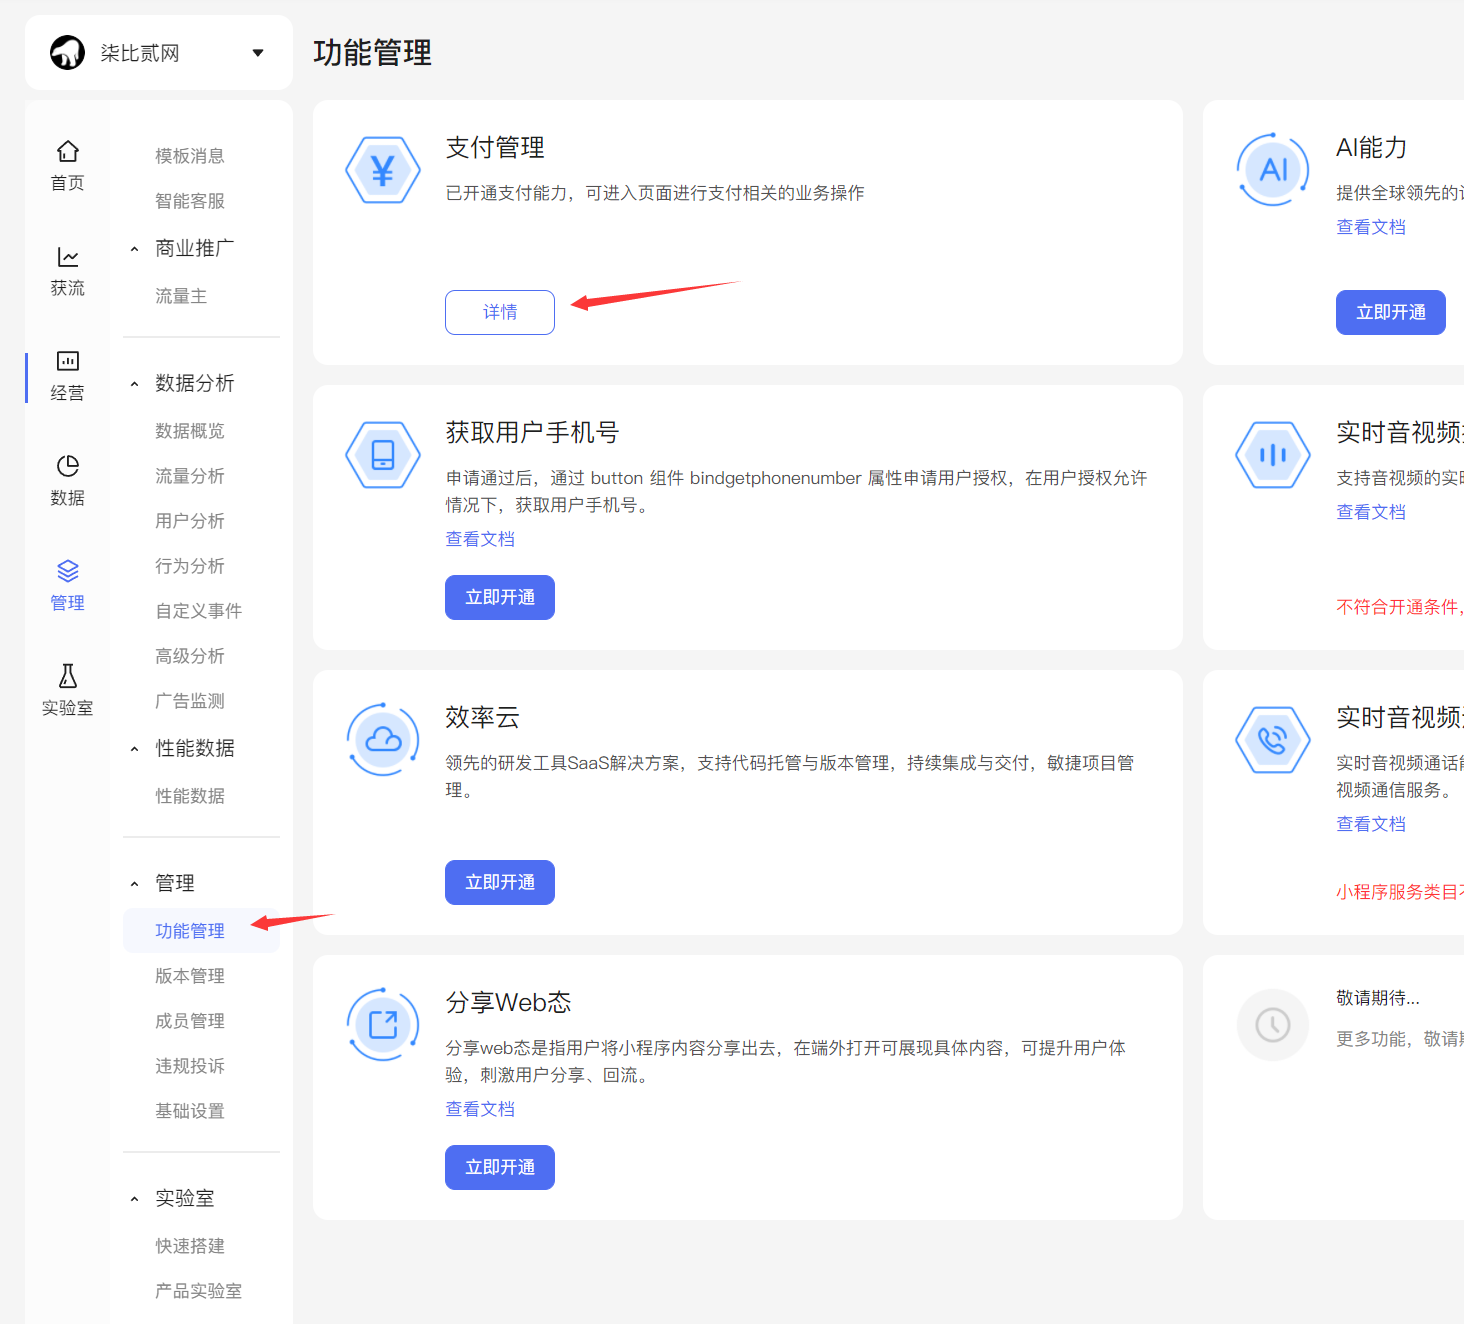Click the 效率云 cloud icon
Screen dimensions: 1464x1324
383,740
